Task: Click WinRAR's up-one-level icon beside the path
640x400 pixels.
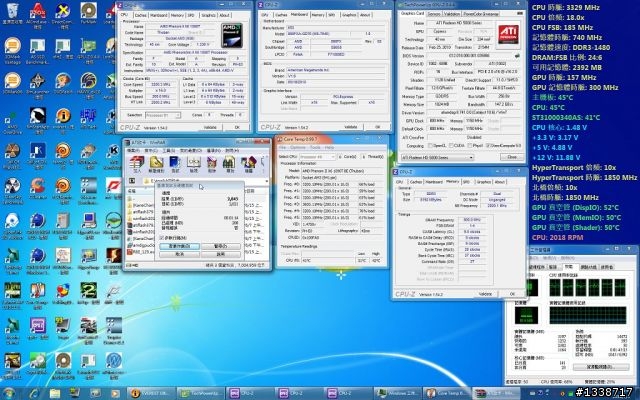Action: tap(132, 180)
